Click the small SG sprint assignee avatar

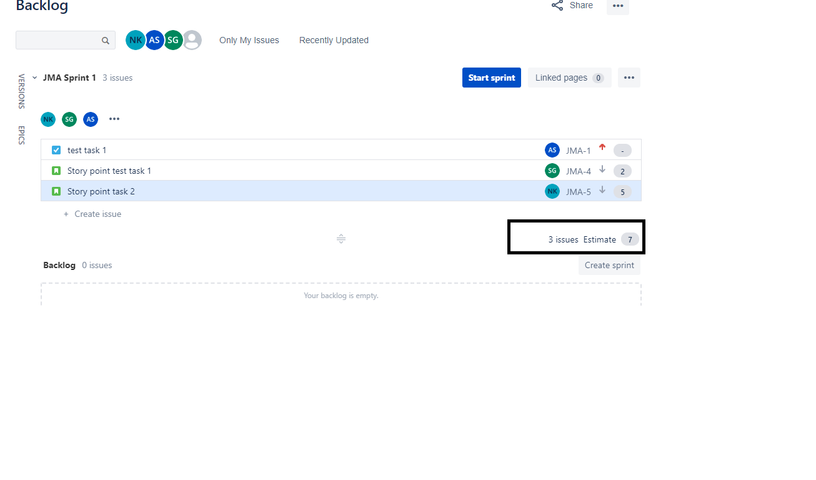(x=69, y=119)
